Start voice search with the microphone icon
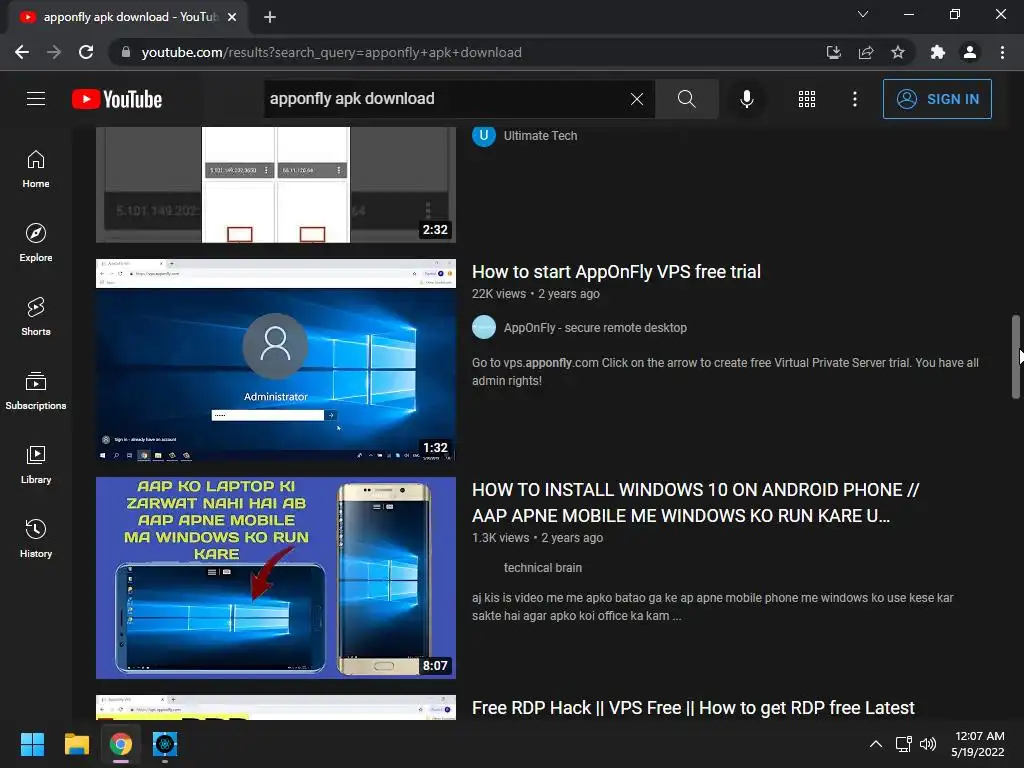 coord(746,99)
